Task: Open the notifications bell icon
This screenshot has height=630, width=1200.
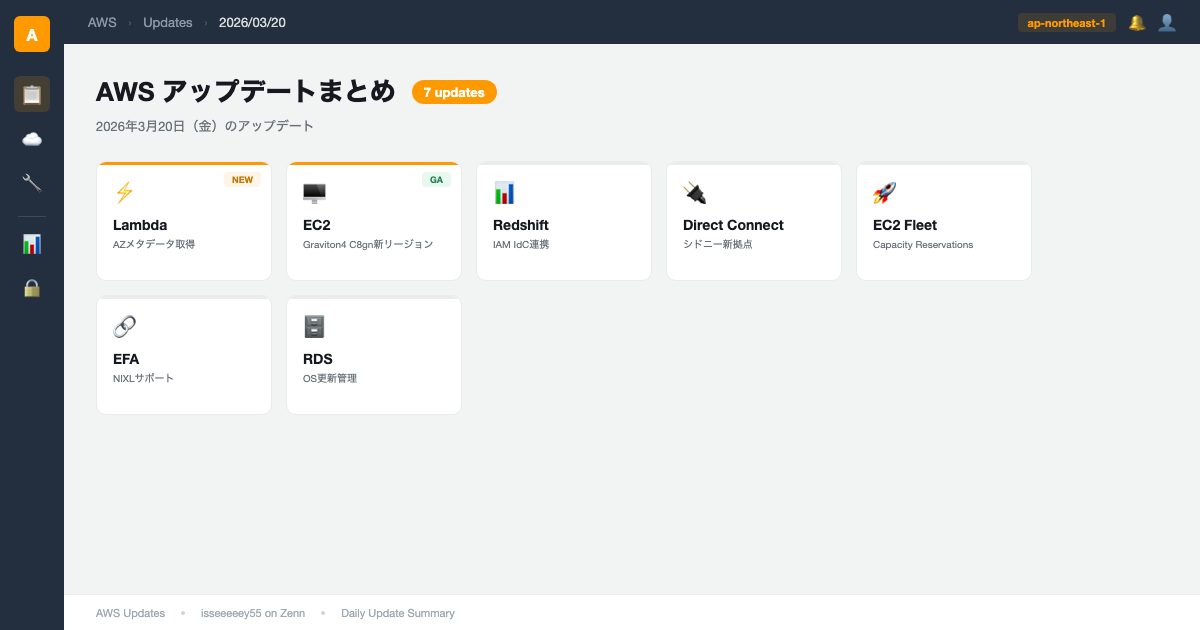Action: 1137,22
